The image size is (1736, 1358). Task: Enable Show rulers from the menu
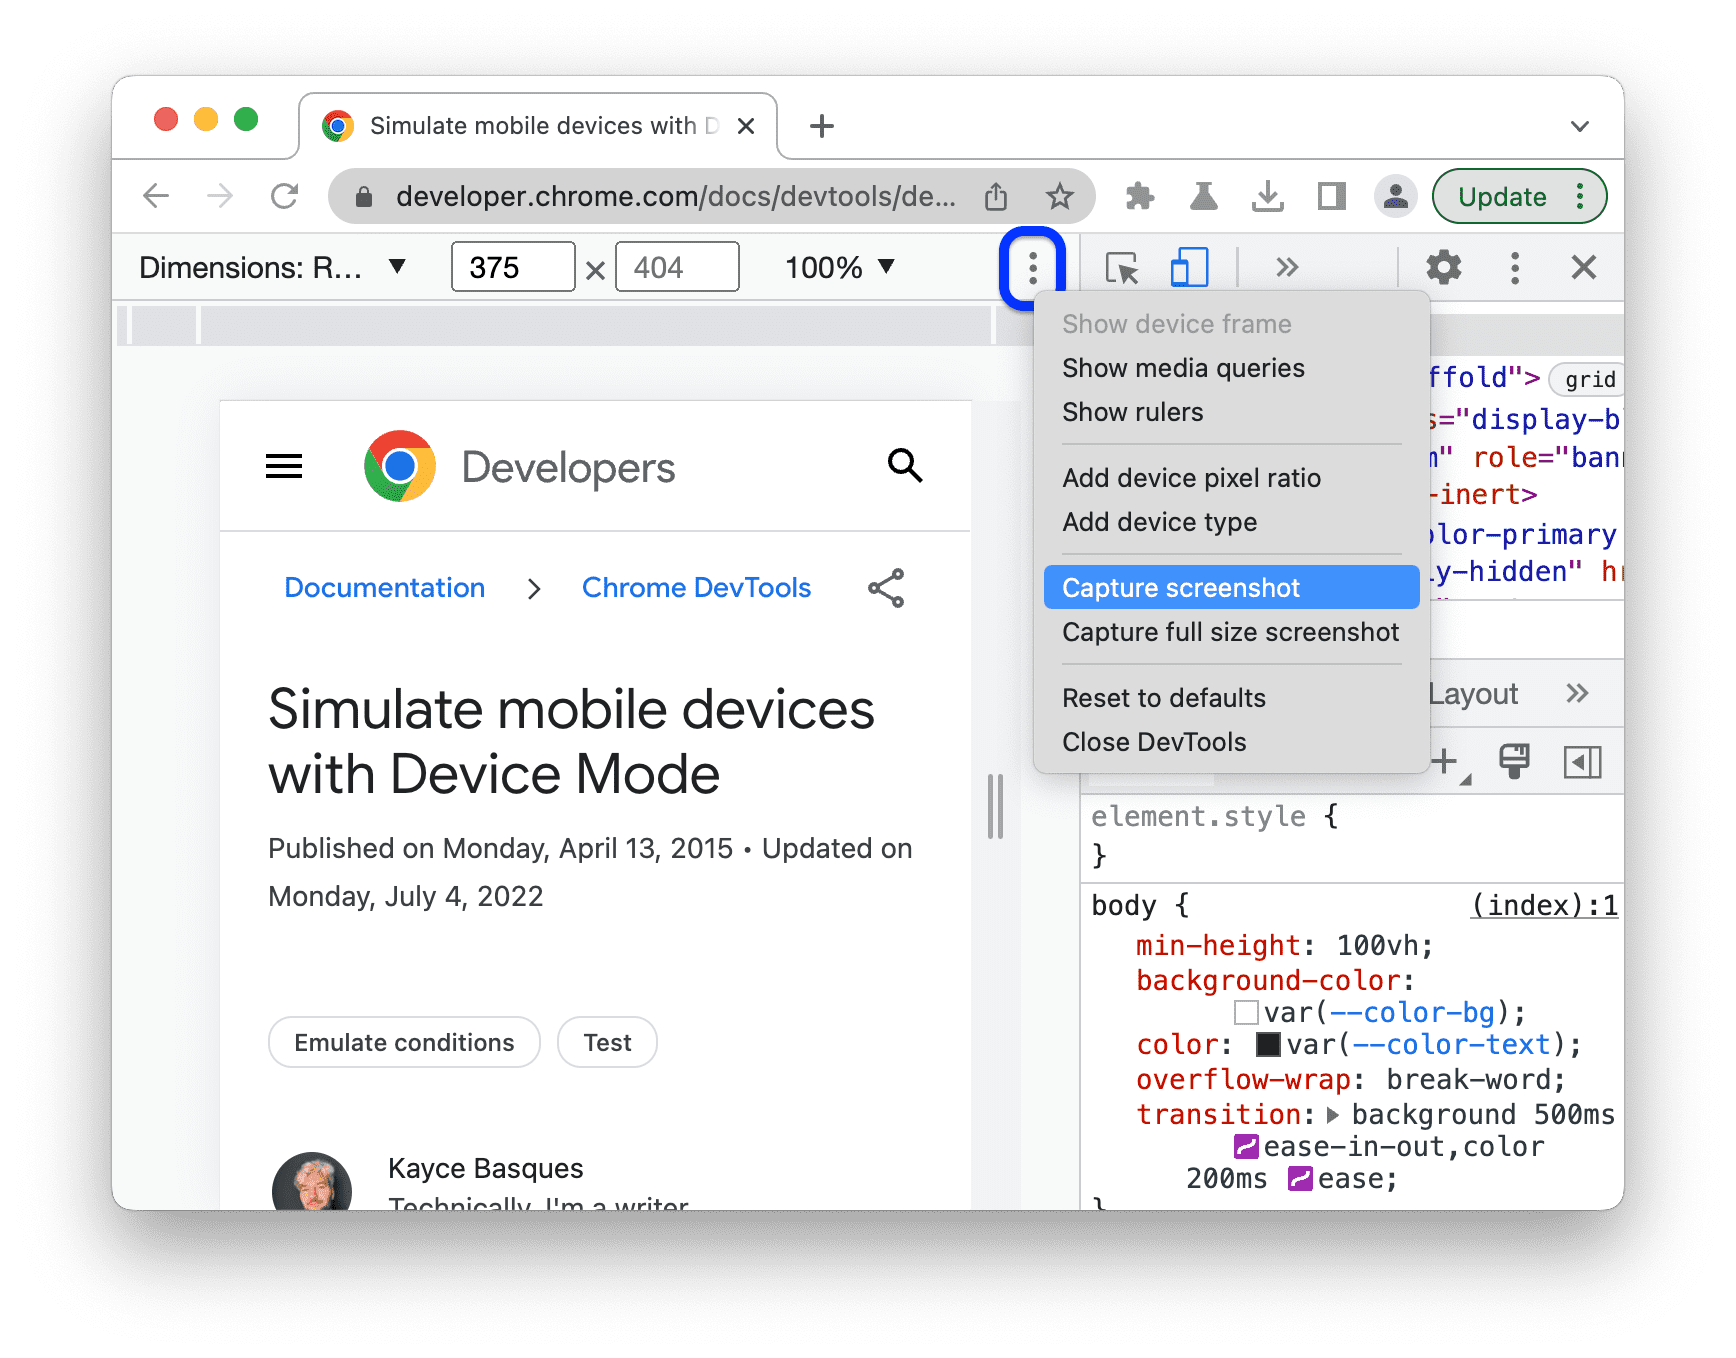tap(1132, 412)
